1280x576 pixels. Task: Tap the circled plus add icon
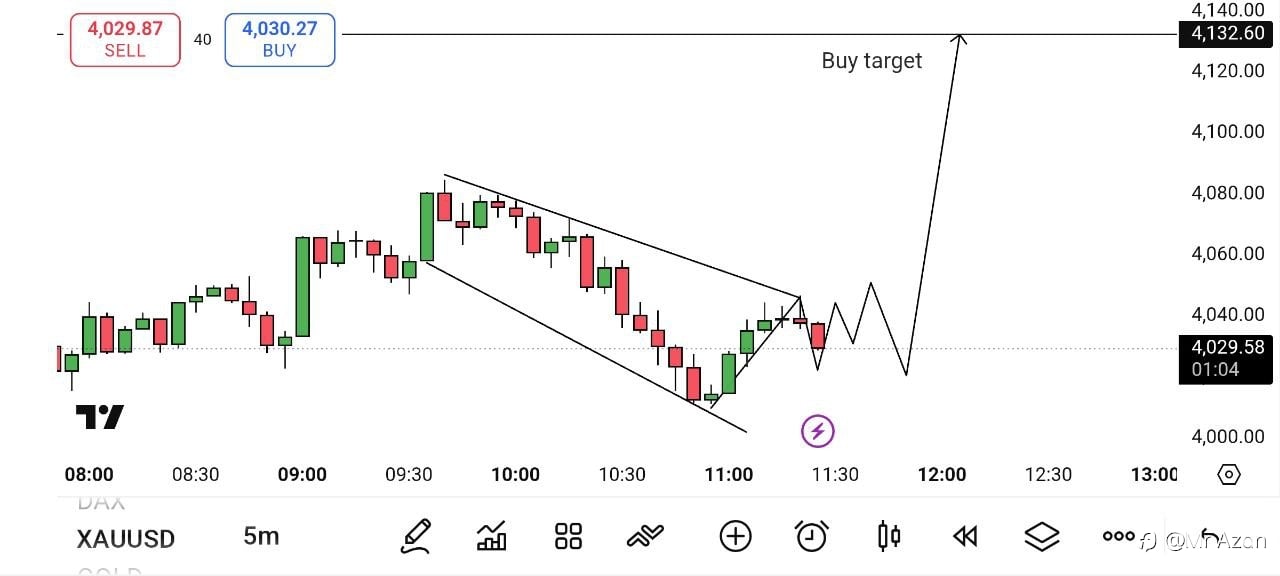click(x=735, y=537)
